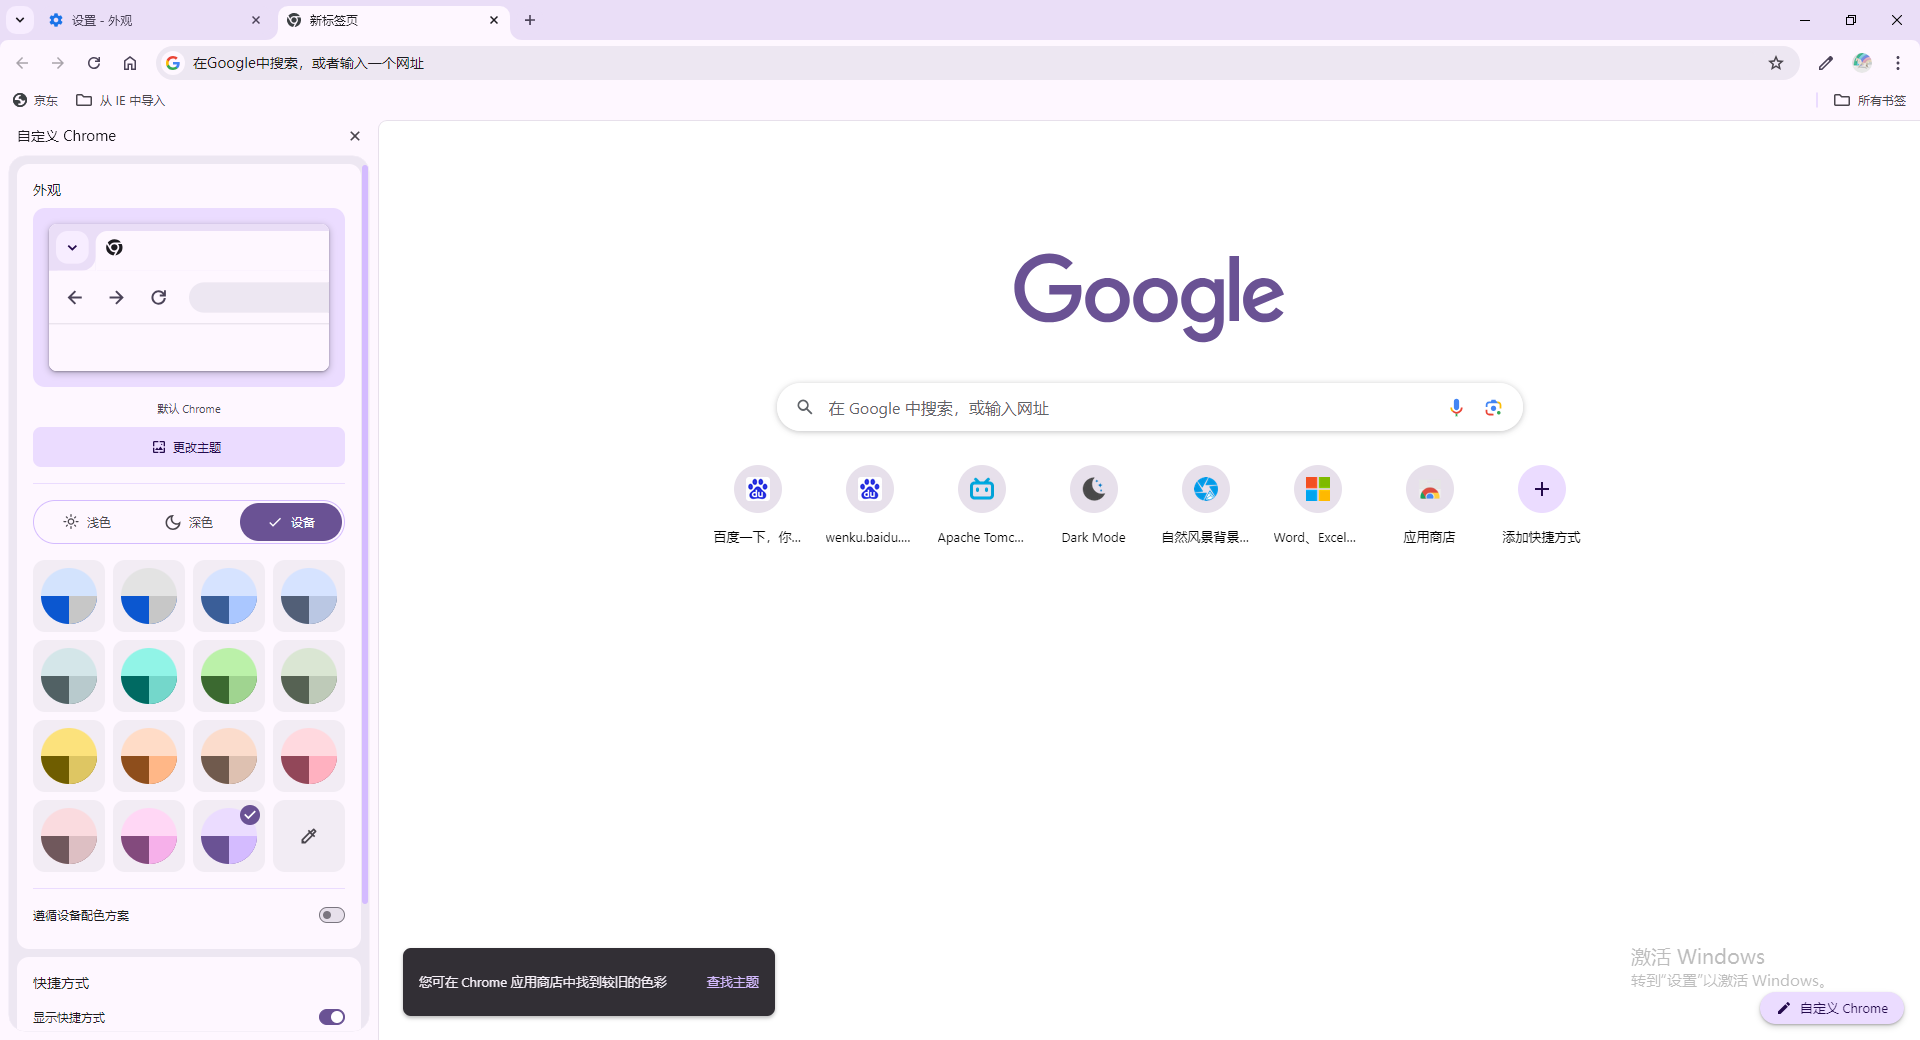Image resolution: width=1920 pixels, height=1040 pixels.
Task: Select the 浅色 light mode option
Action: 87,522
